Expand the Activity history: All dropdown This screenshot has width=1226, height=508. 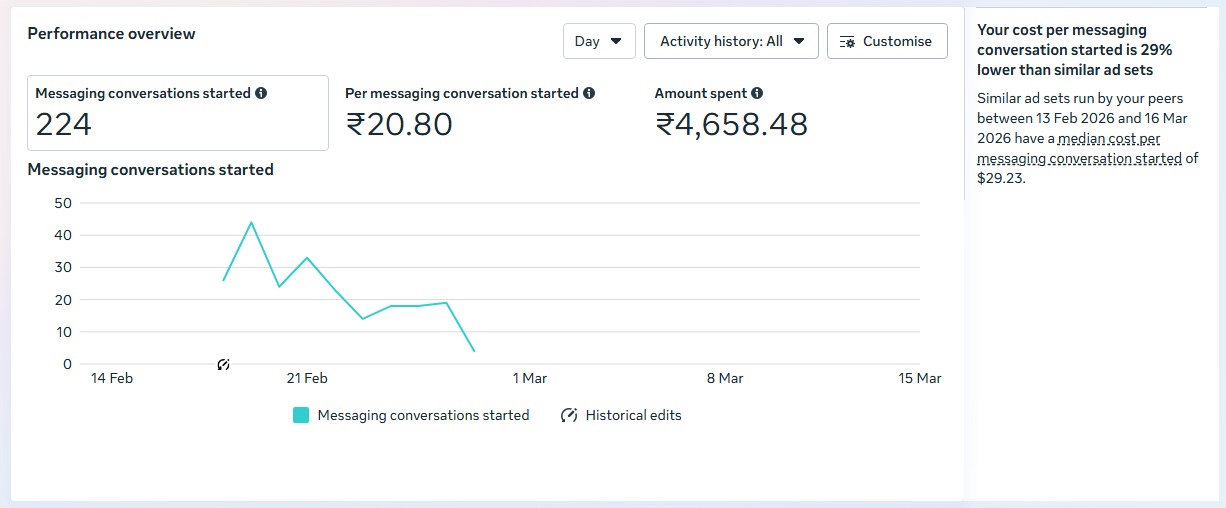pyautogui.click(x=731, y=41)
